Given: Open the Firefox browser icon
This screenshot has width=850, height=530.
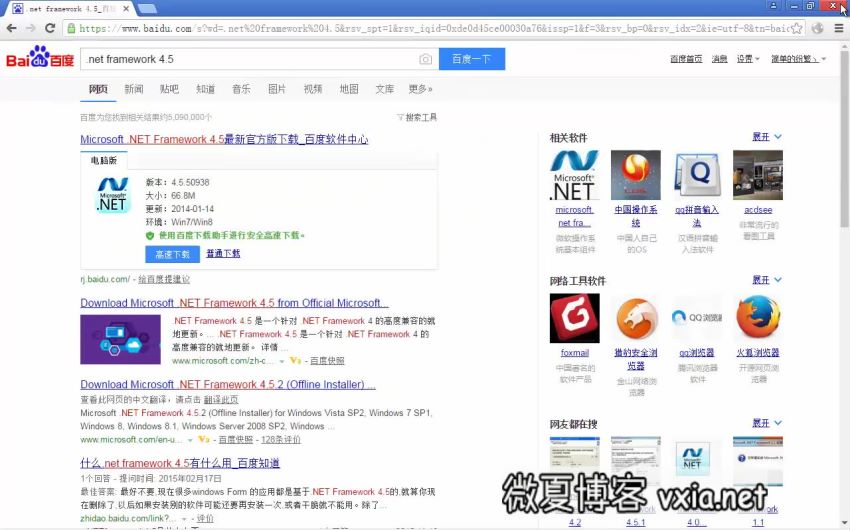Looking at the screenshot, I should [x=758, y=318].
